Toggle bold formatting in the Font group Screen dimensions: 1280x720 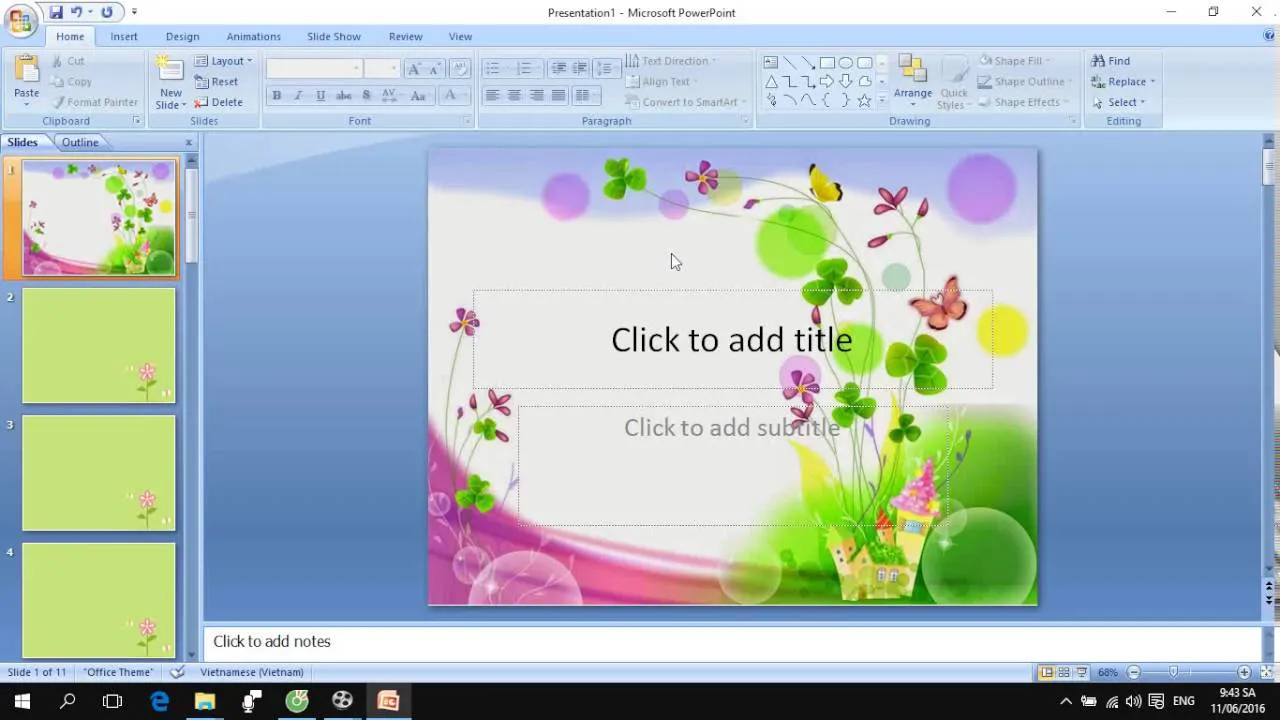pos(277,95)
